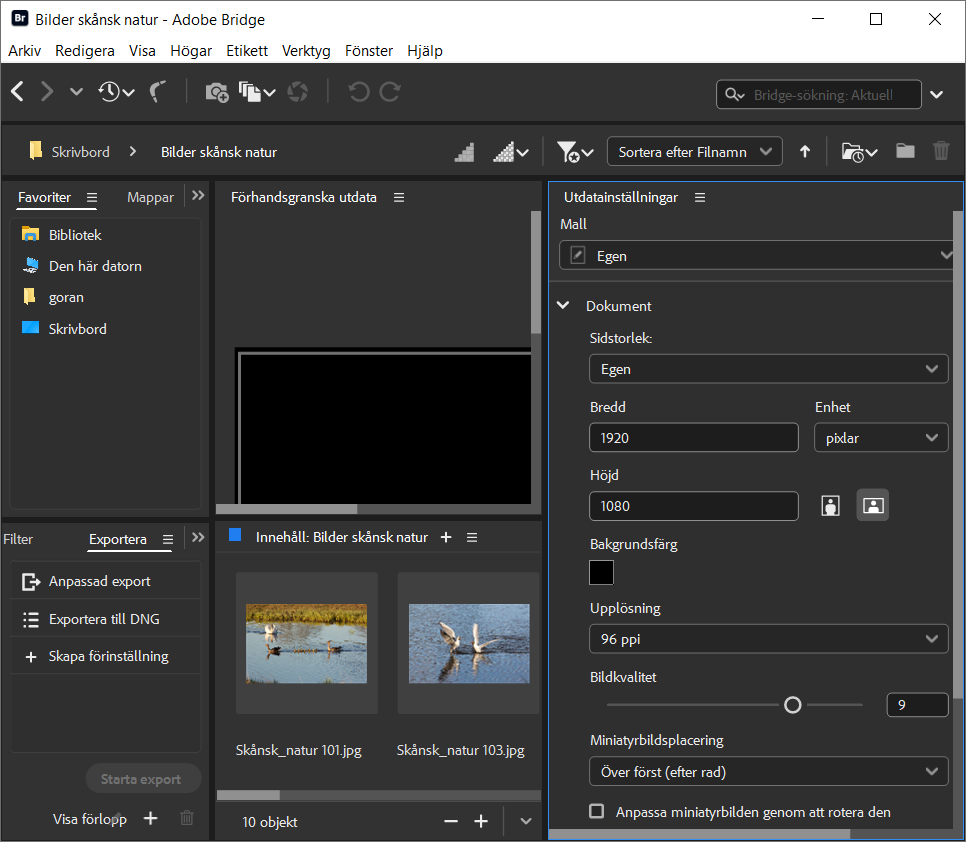966x842 pixels.
Task: Click the black Bakgrundsfärg color swatch
Action: (x=602, y=573)
